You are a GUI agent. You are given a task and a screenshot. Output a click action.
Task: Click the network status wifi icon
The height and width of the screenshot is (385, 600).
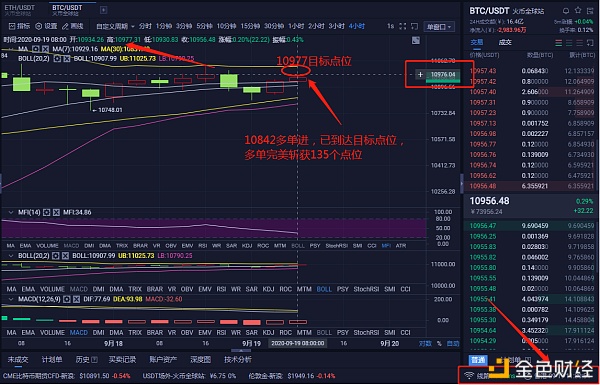point(469,375)
